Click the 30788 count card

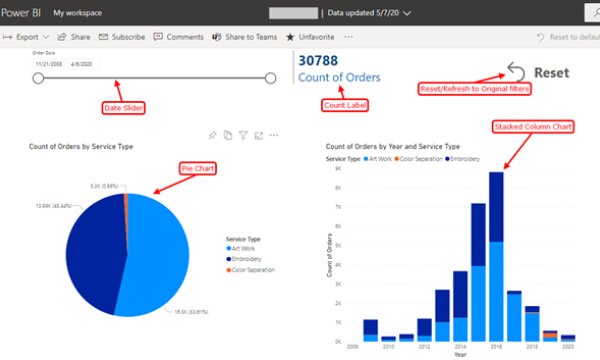pos(318,60)
